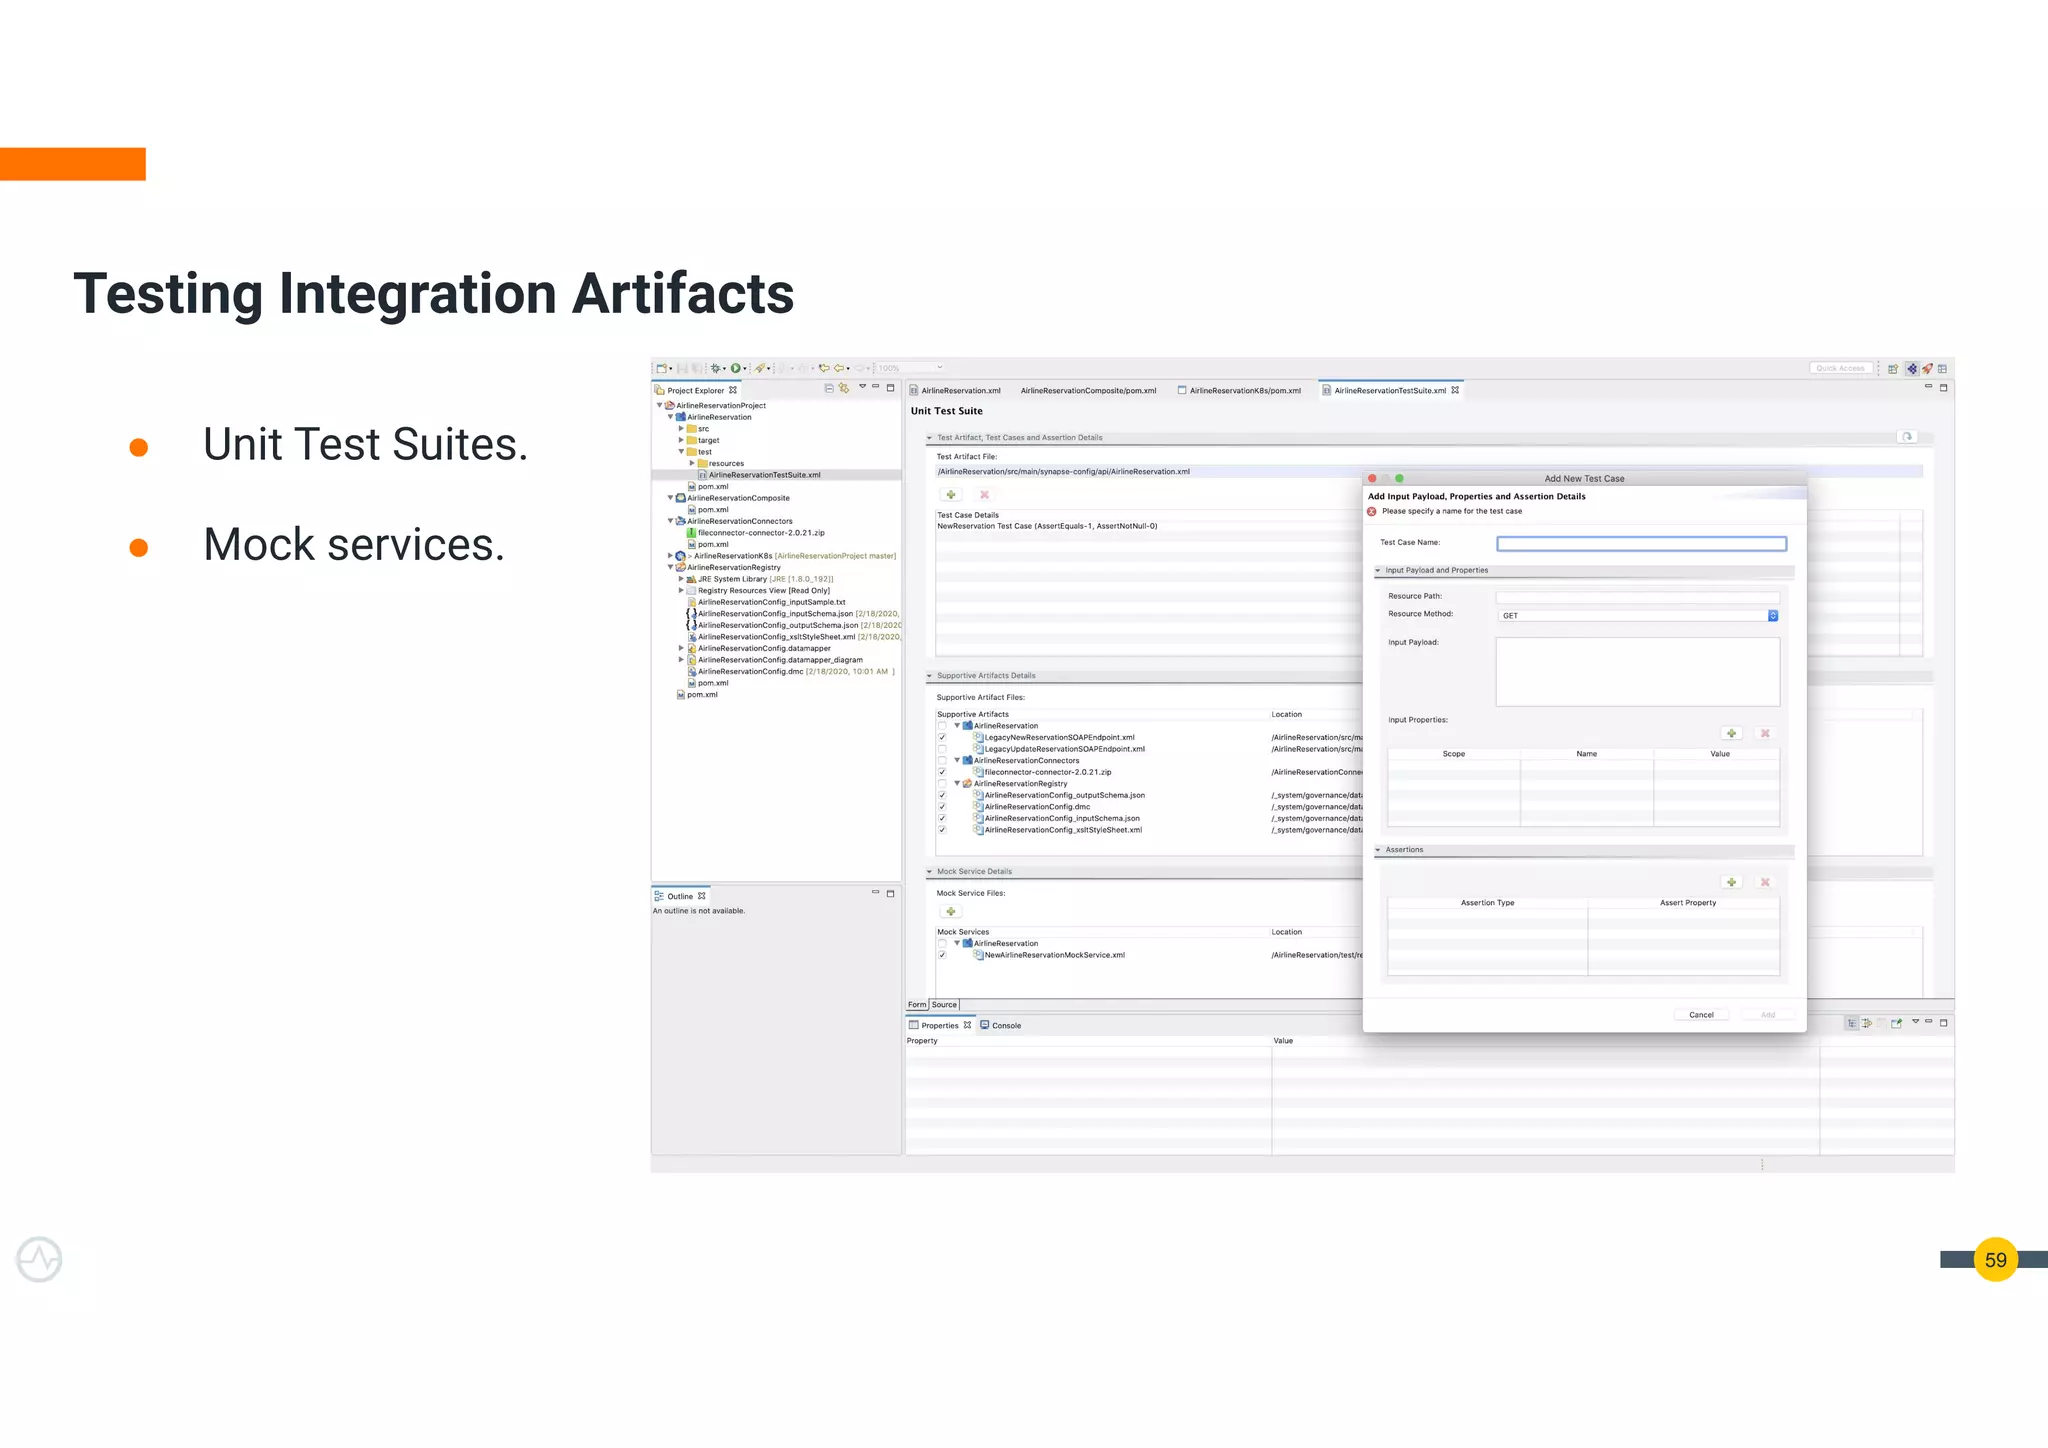Viewport: 2048px width, 1448px height.
Task: Toggle LegacyNewReservationSOAPEndpoint.xml checkbox
Action: [x=942, y=738]
